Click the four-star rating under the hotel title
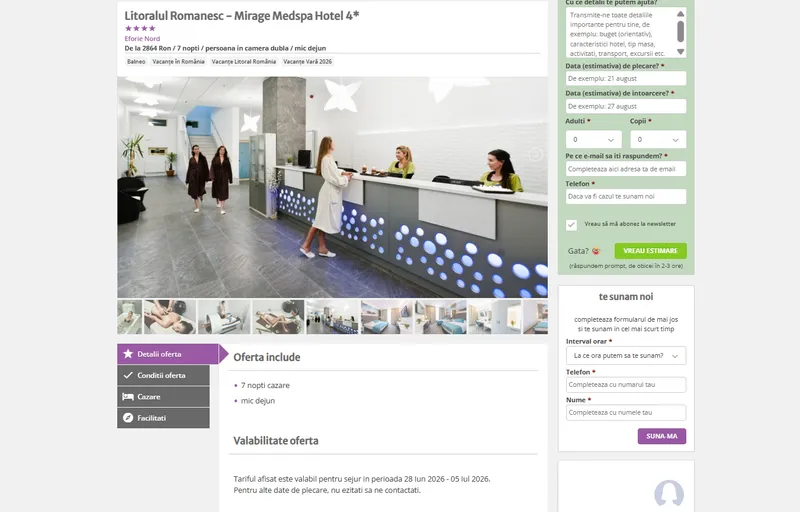This screenshot has height=512, width=800. 140,29
